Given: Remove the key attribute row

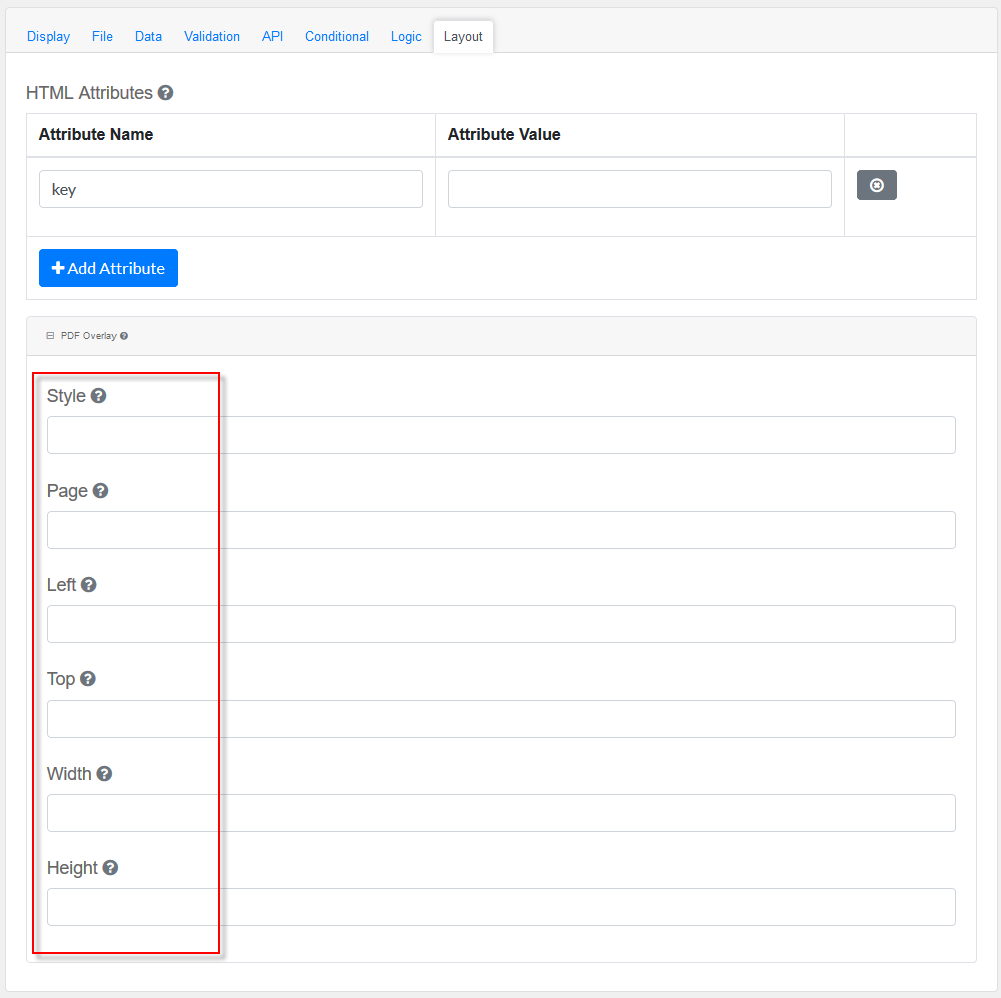Looking at the screenshot, I should [876, 185].
